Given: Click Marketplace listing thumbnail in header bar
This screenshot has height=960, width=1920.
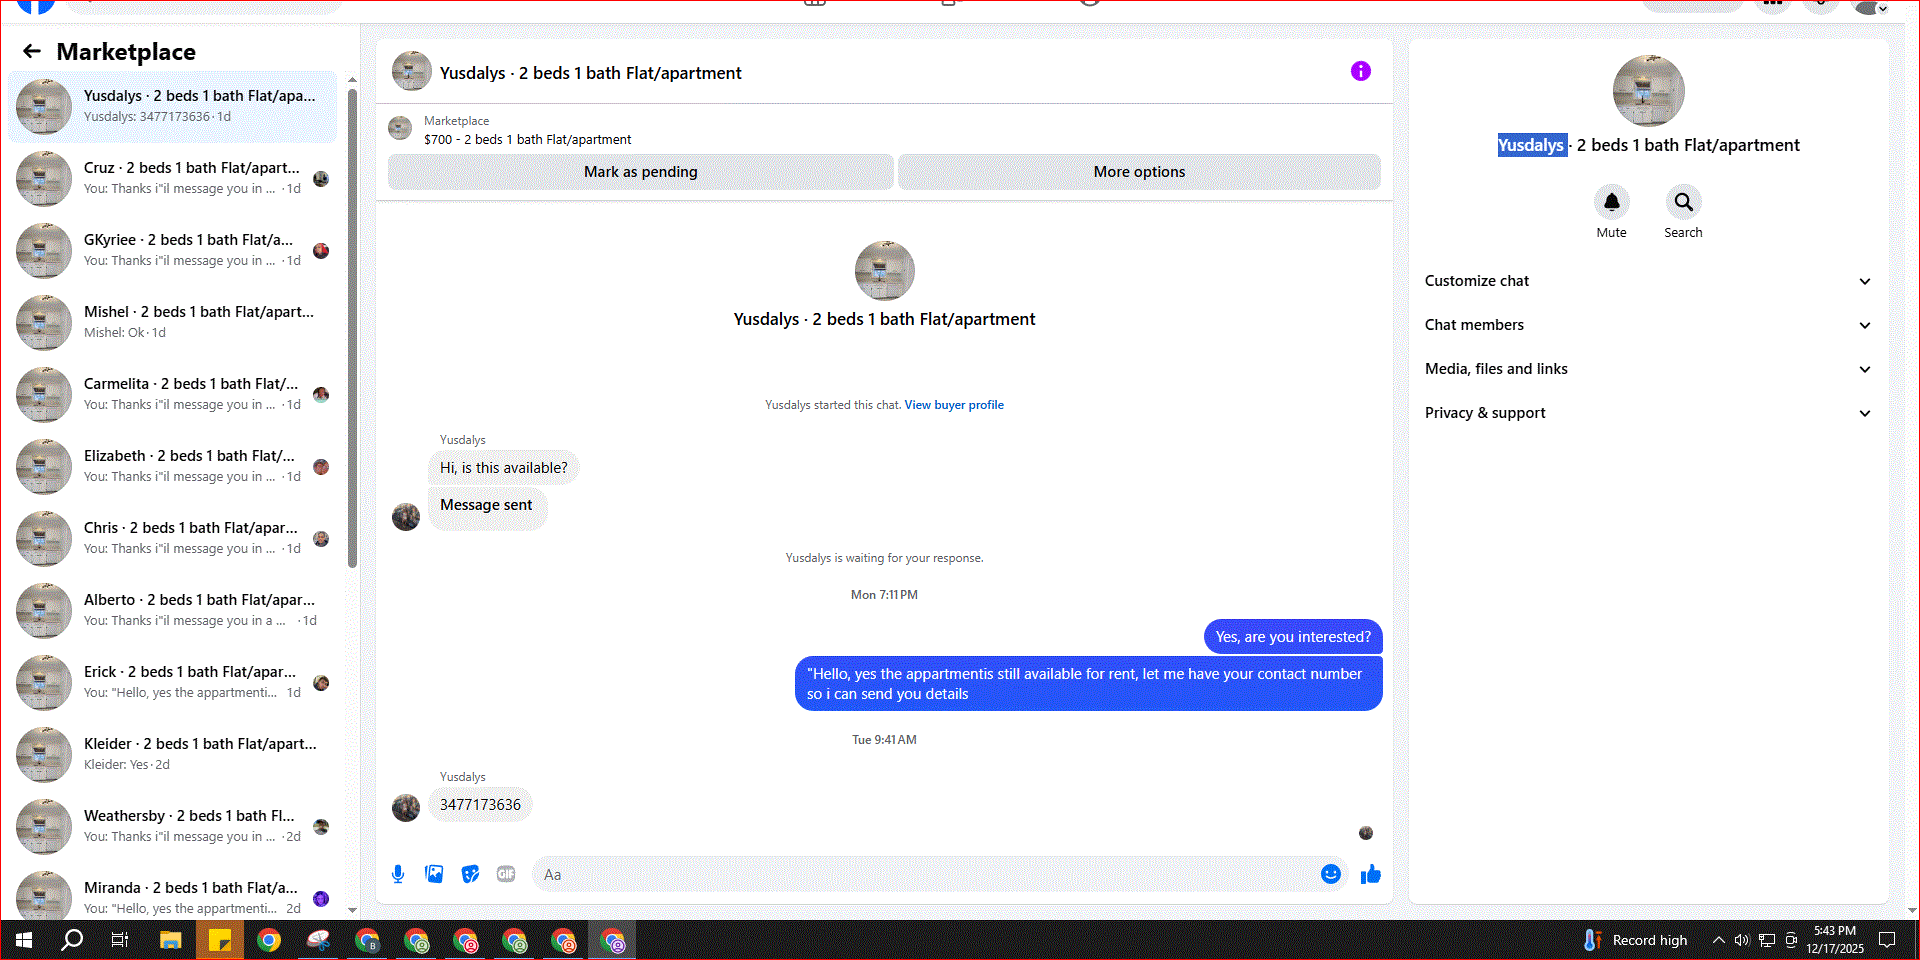Looking at the screenshot, I should pyautogui.click(x=400, y=128).
